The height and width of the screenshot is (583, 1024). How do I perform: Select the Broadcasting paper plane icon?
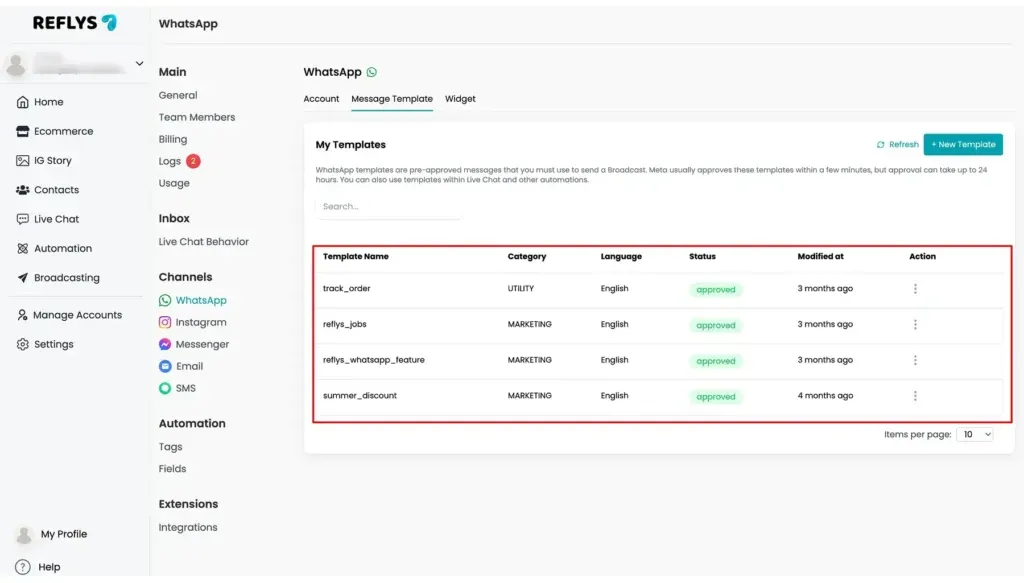[22, 277]
